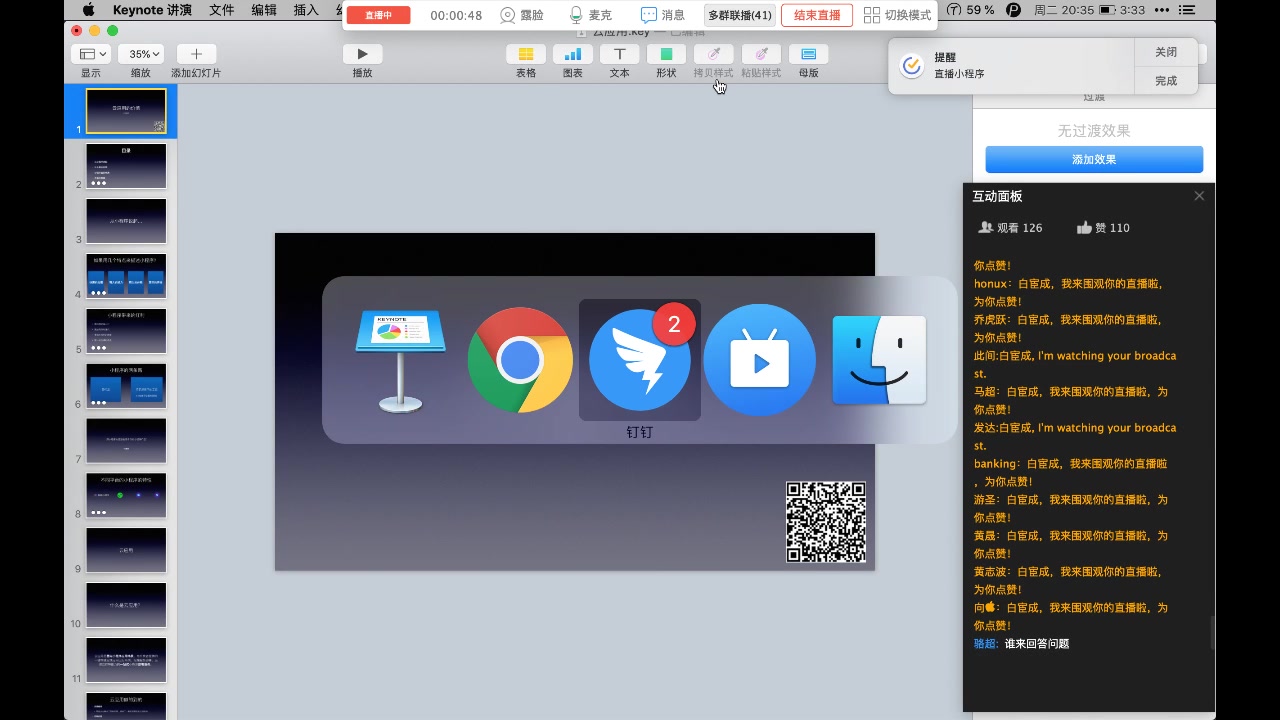Open the 35% zoom dropdown
The height and width of the screenshot is (720, 1280).
(x=141, y=54)
